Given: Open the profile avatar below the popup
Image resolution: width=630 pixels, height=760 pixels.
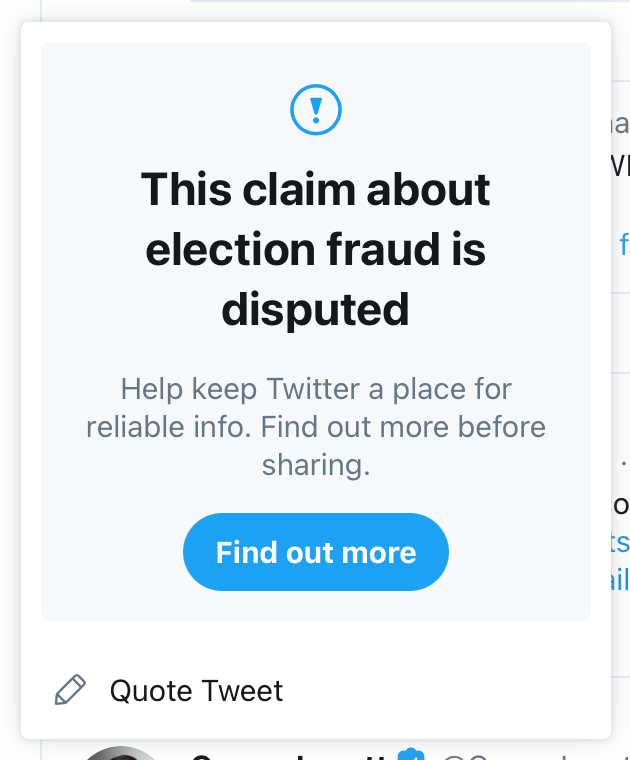Looking at the screenshot, I should point(120,754).
